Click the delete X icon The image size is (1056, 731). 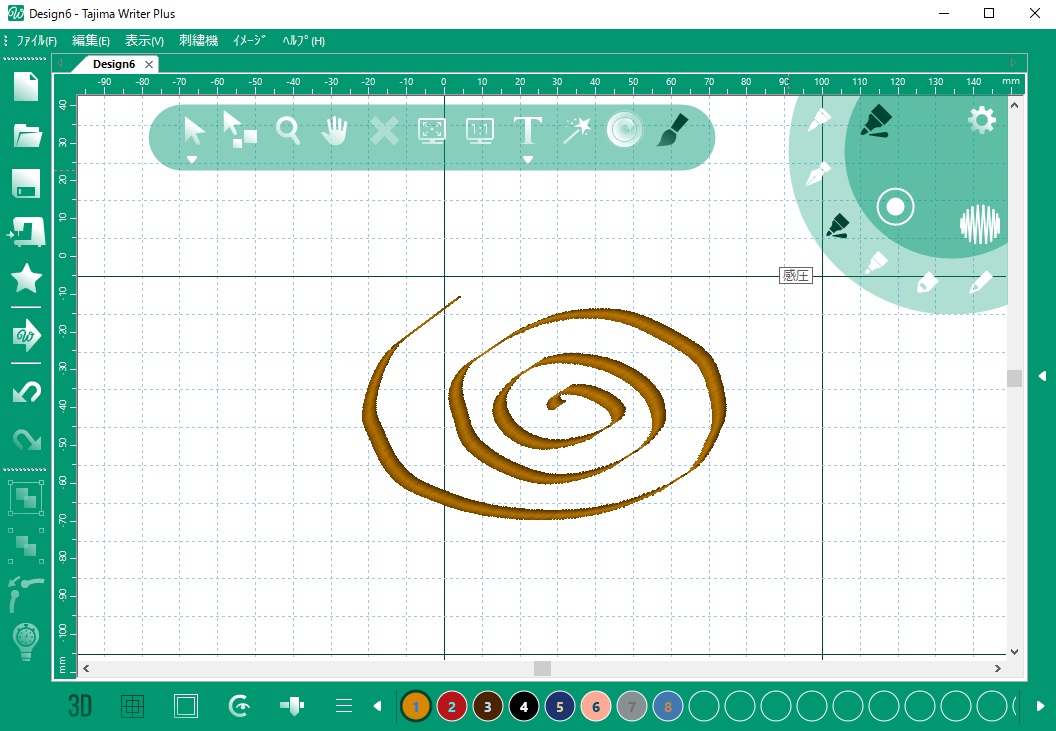384,131
